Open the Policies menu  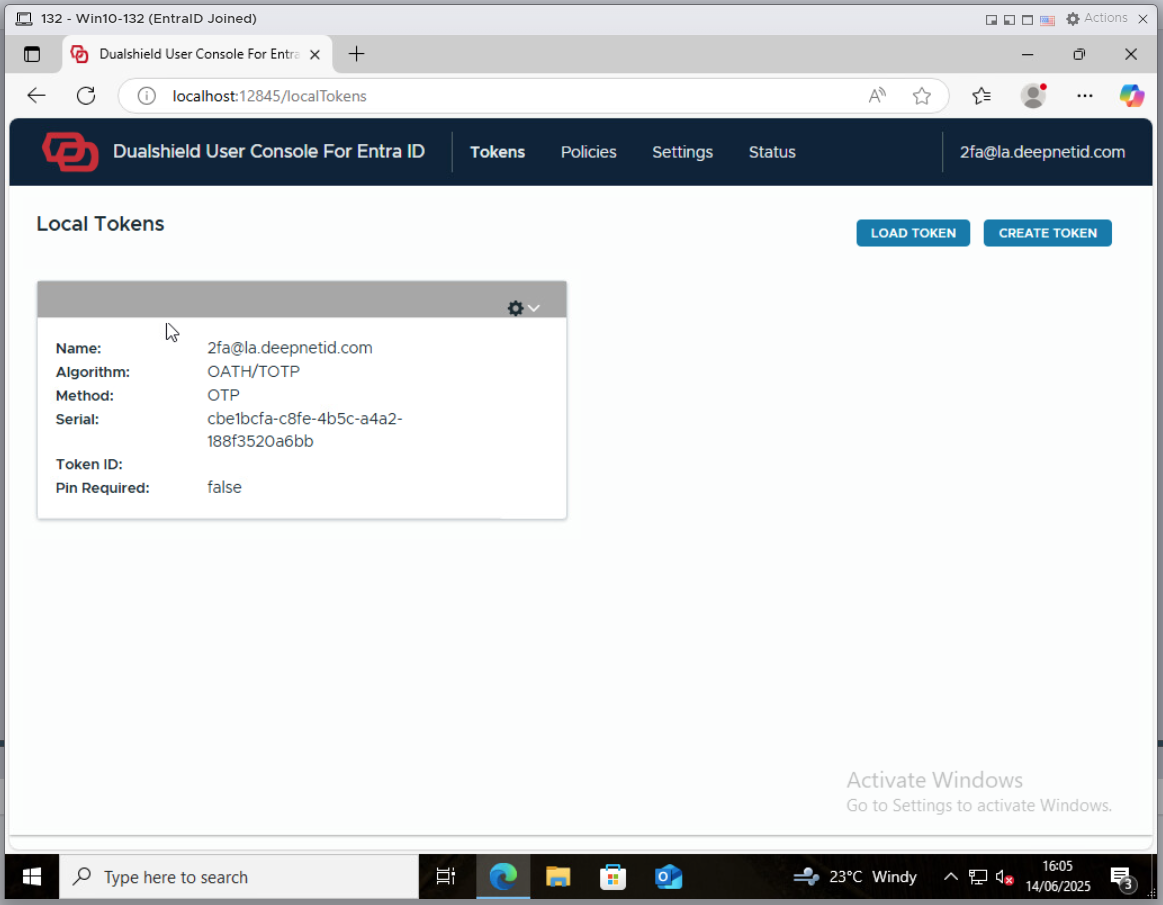[x=588, y=152]
